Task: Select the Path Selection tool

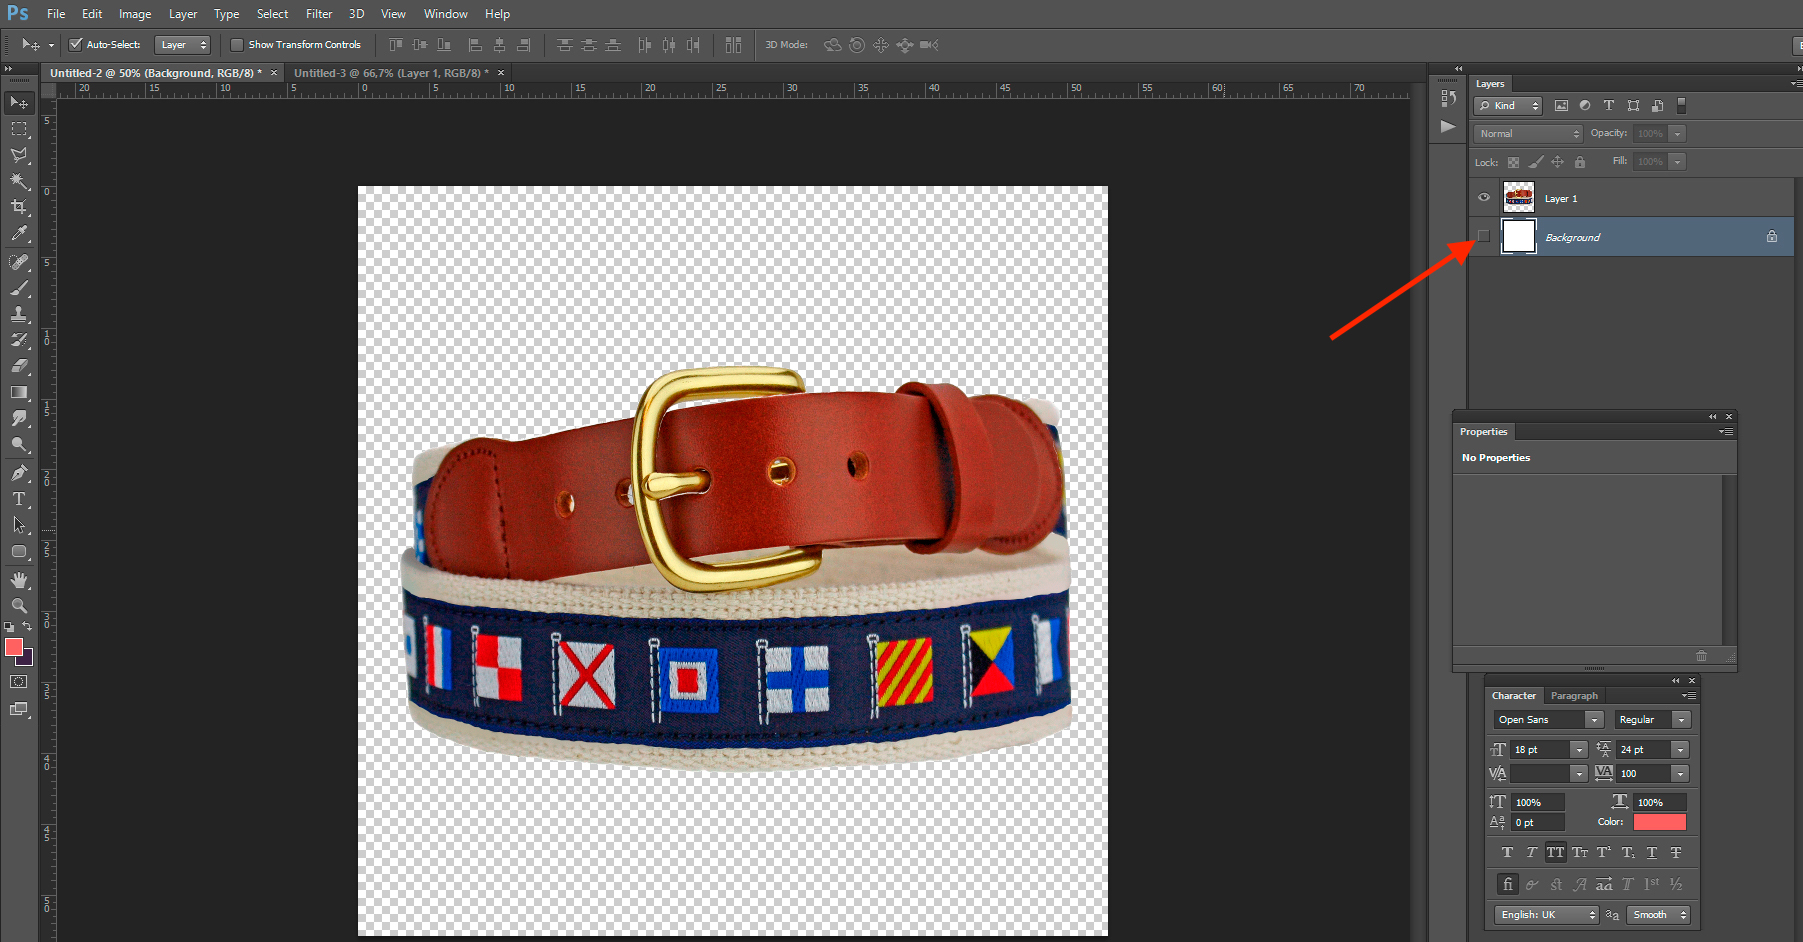Action: point(19,525)
